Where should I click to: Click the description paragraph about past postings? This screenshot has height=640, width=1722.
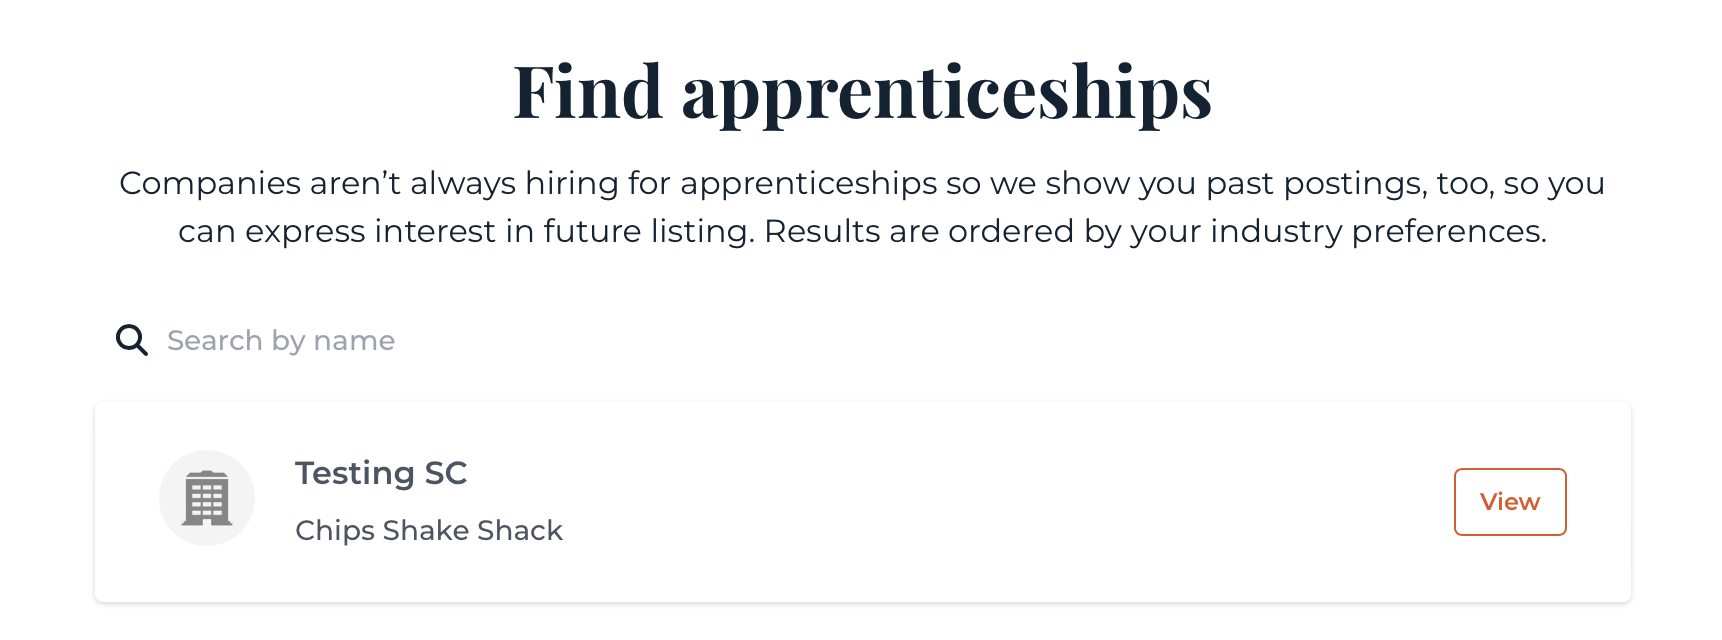862,207
